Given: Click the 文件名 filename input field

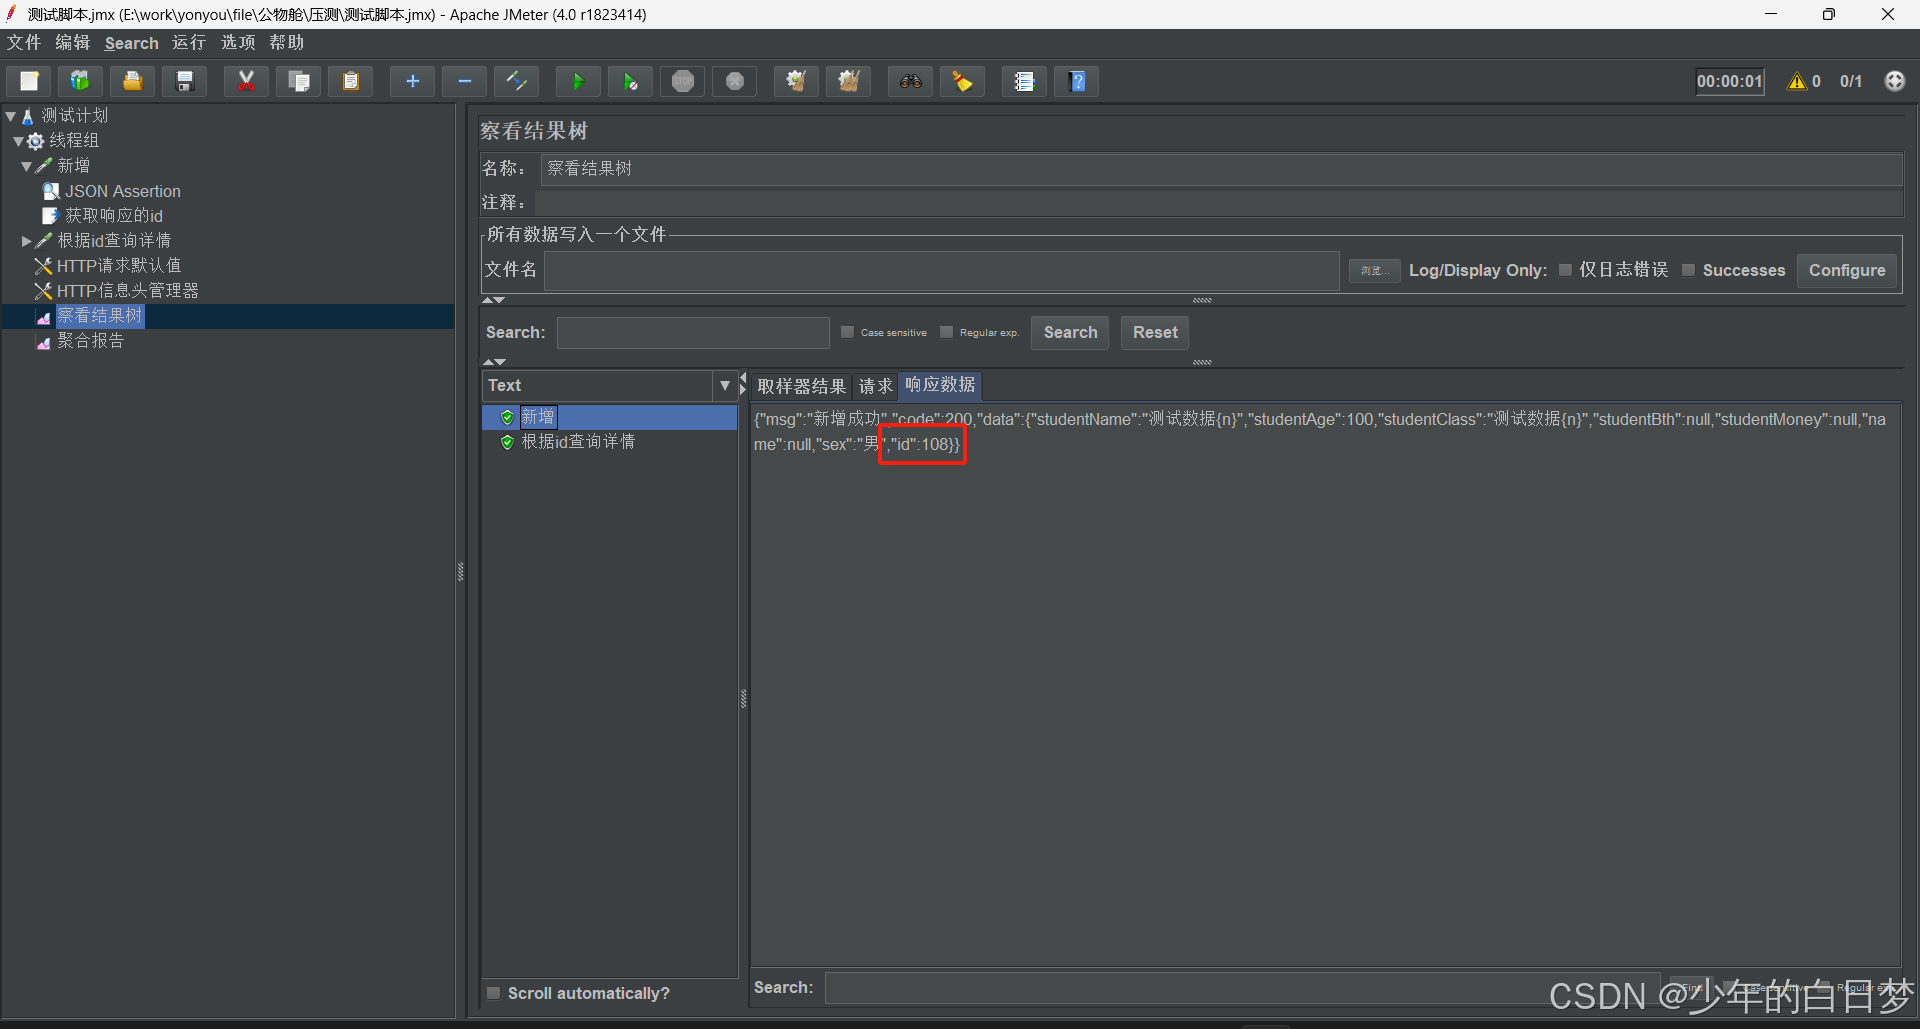Looking at the screenshot, I should coord(941,270).
